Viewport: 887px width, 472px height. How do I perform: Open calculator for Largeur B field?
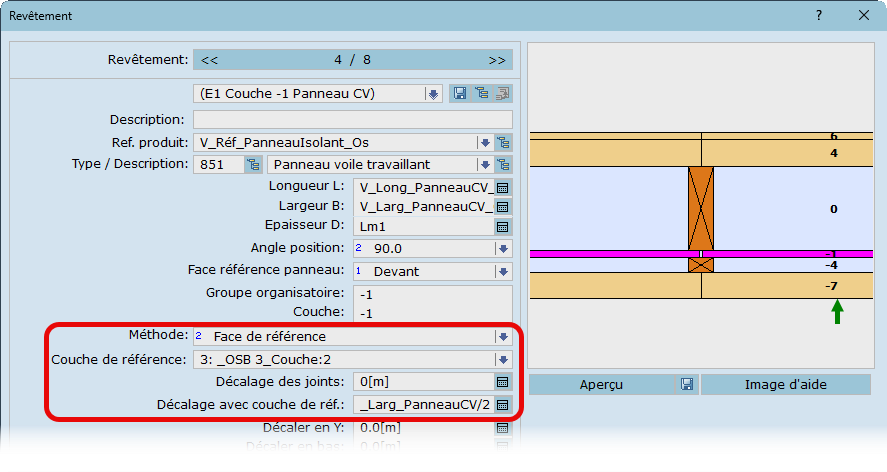pyautogui.click(x=503, y=207)
